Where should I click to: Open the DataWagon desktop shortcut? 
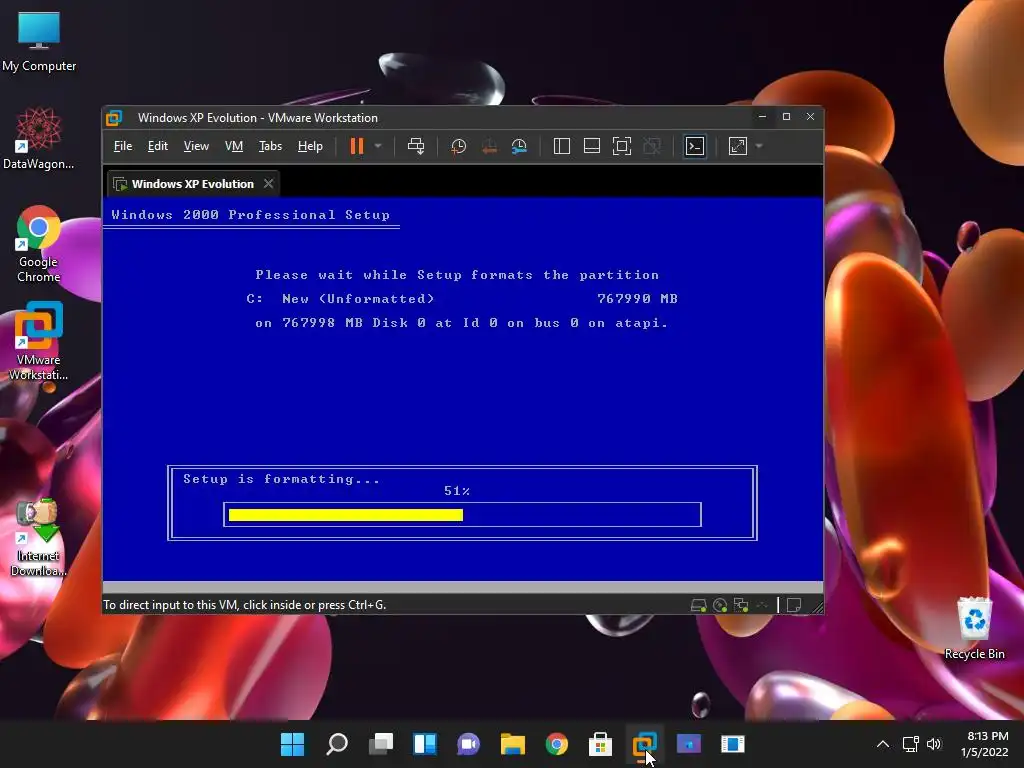(39, 139)
